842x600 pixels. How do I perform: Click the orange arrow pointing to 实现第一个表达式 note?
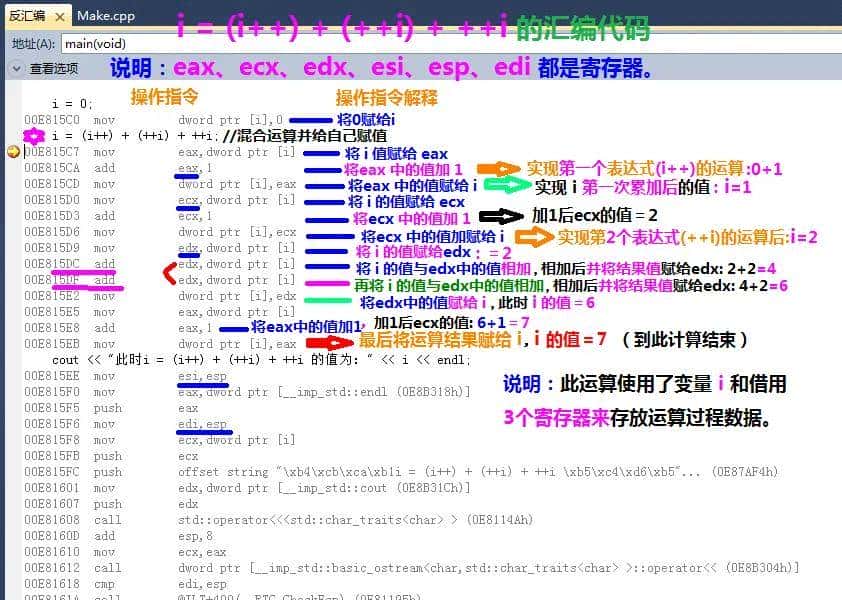[501, 168]
